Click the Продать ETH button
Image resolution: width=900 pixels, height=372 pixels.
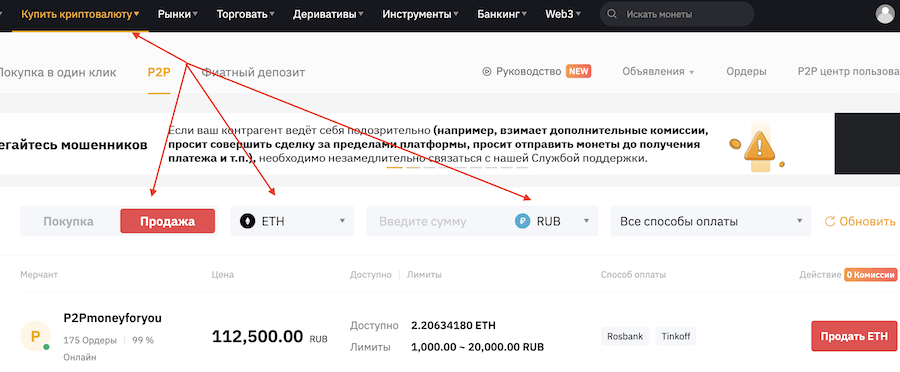point(854,336)
